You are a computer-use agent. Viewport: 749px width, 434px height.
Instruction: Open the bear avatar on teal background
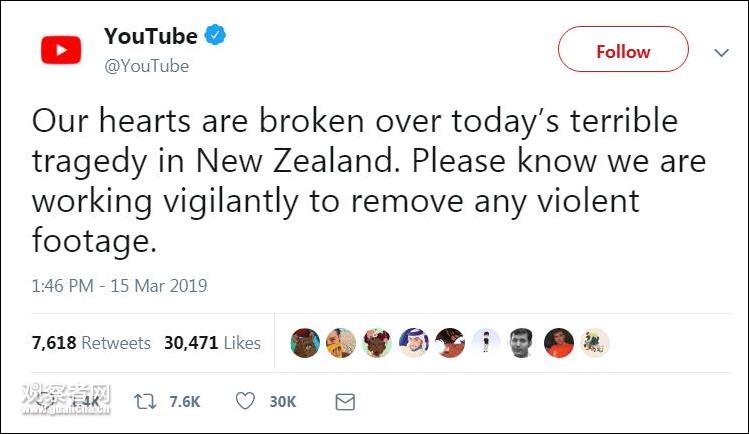point(305,343)
